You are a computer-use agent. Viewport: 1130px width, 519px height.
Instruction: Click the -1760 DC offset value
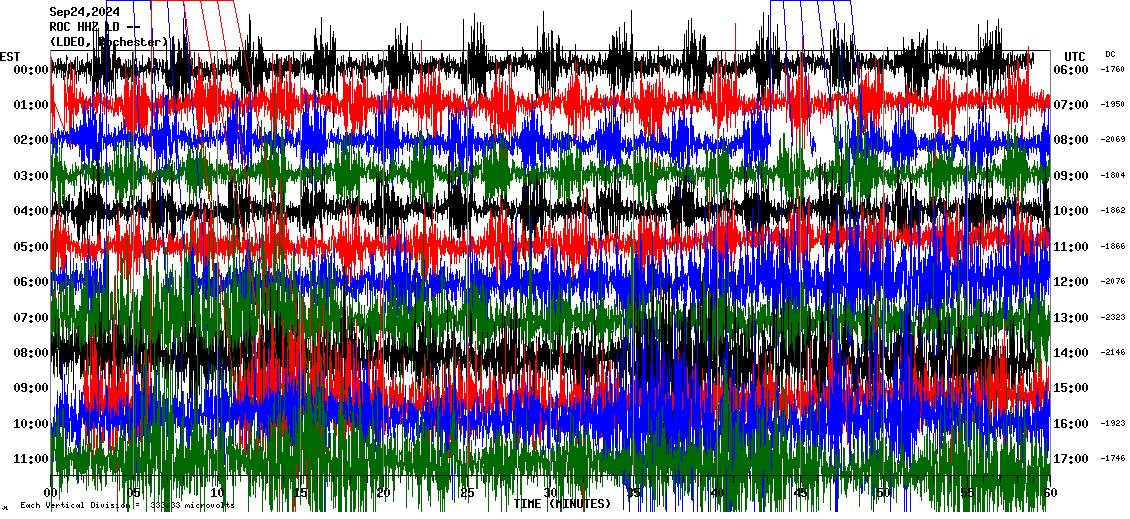tap(1113, 70)
